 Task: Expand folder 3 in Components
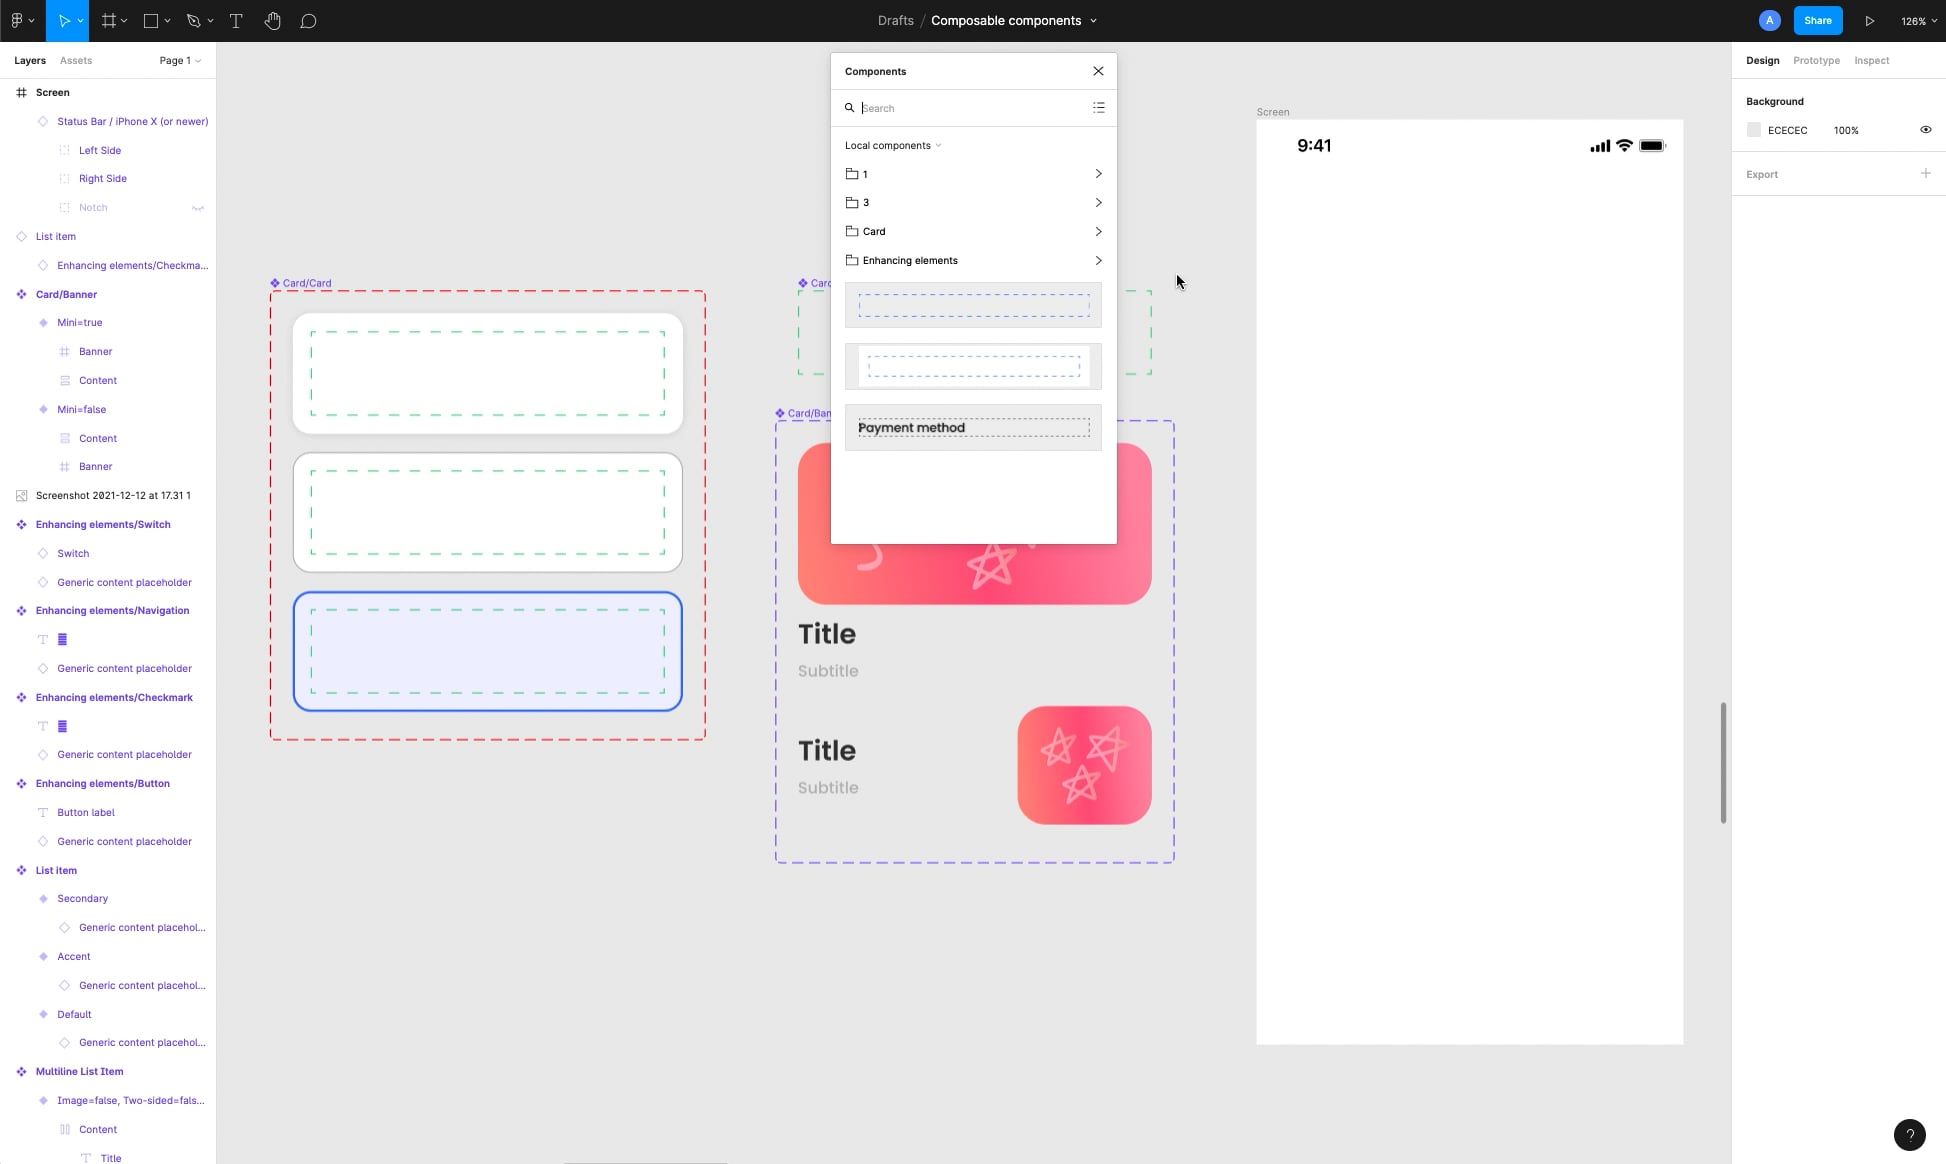[x=973, y=202]
